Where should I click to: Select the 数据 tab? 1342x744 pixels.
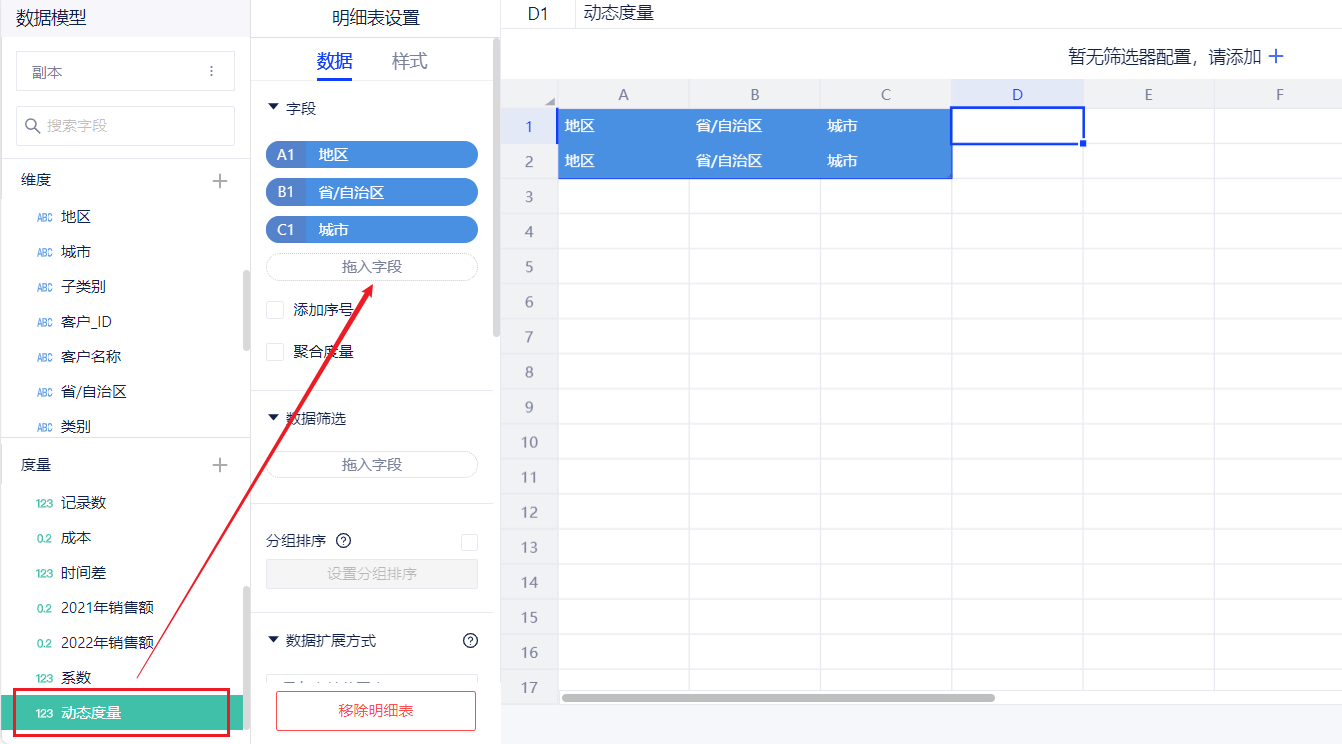[334, 61]
